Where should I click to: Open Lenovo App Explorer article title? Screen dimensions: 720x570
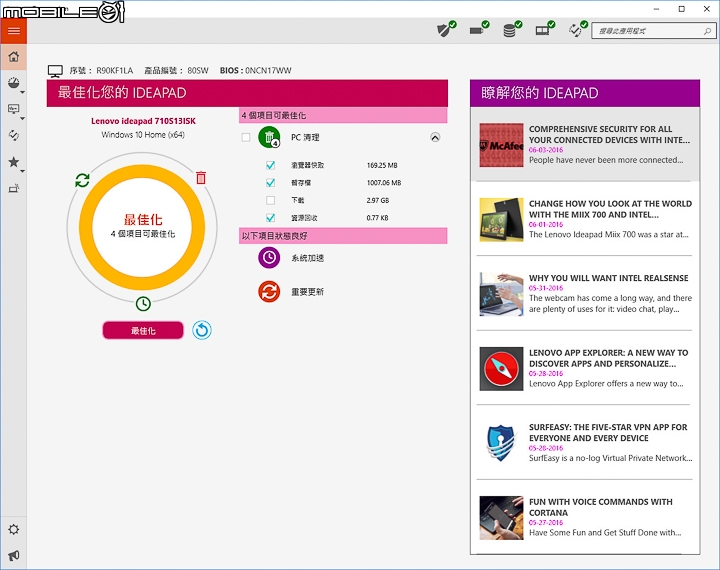[608, 358]
